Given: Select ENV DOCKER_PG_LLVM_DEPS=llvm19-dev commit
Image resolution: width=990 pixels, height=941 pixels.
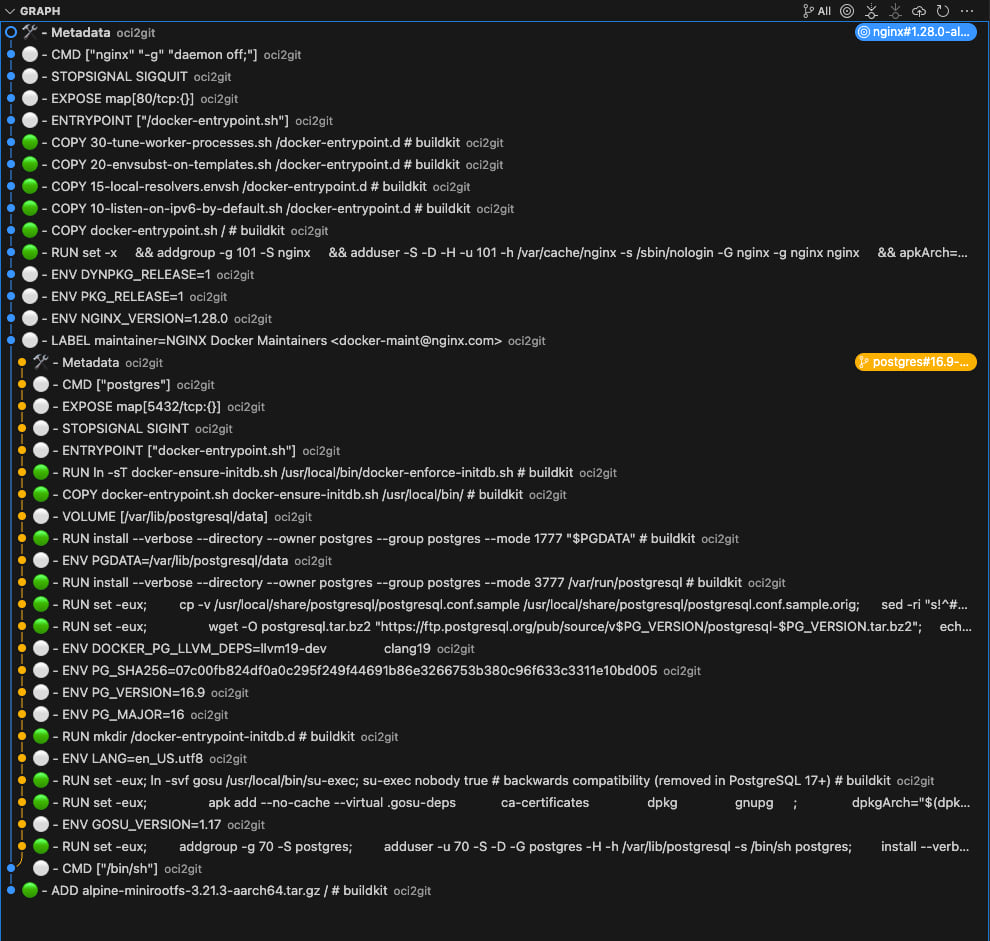Looking at the screenshot, I should pyautogui.click(x=495, y=649).
